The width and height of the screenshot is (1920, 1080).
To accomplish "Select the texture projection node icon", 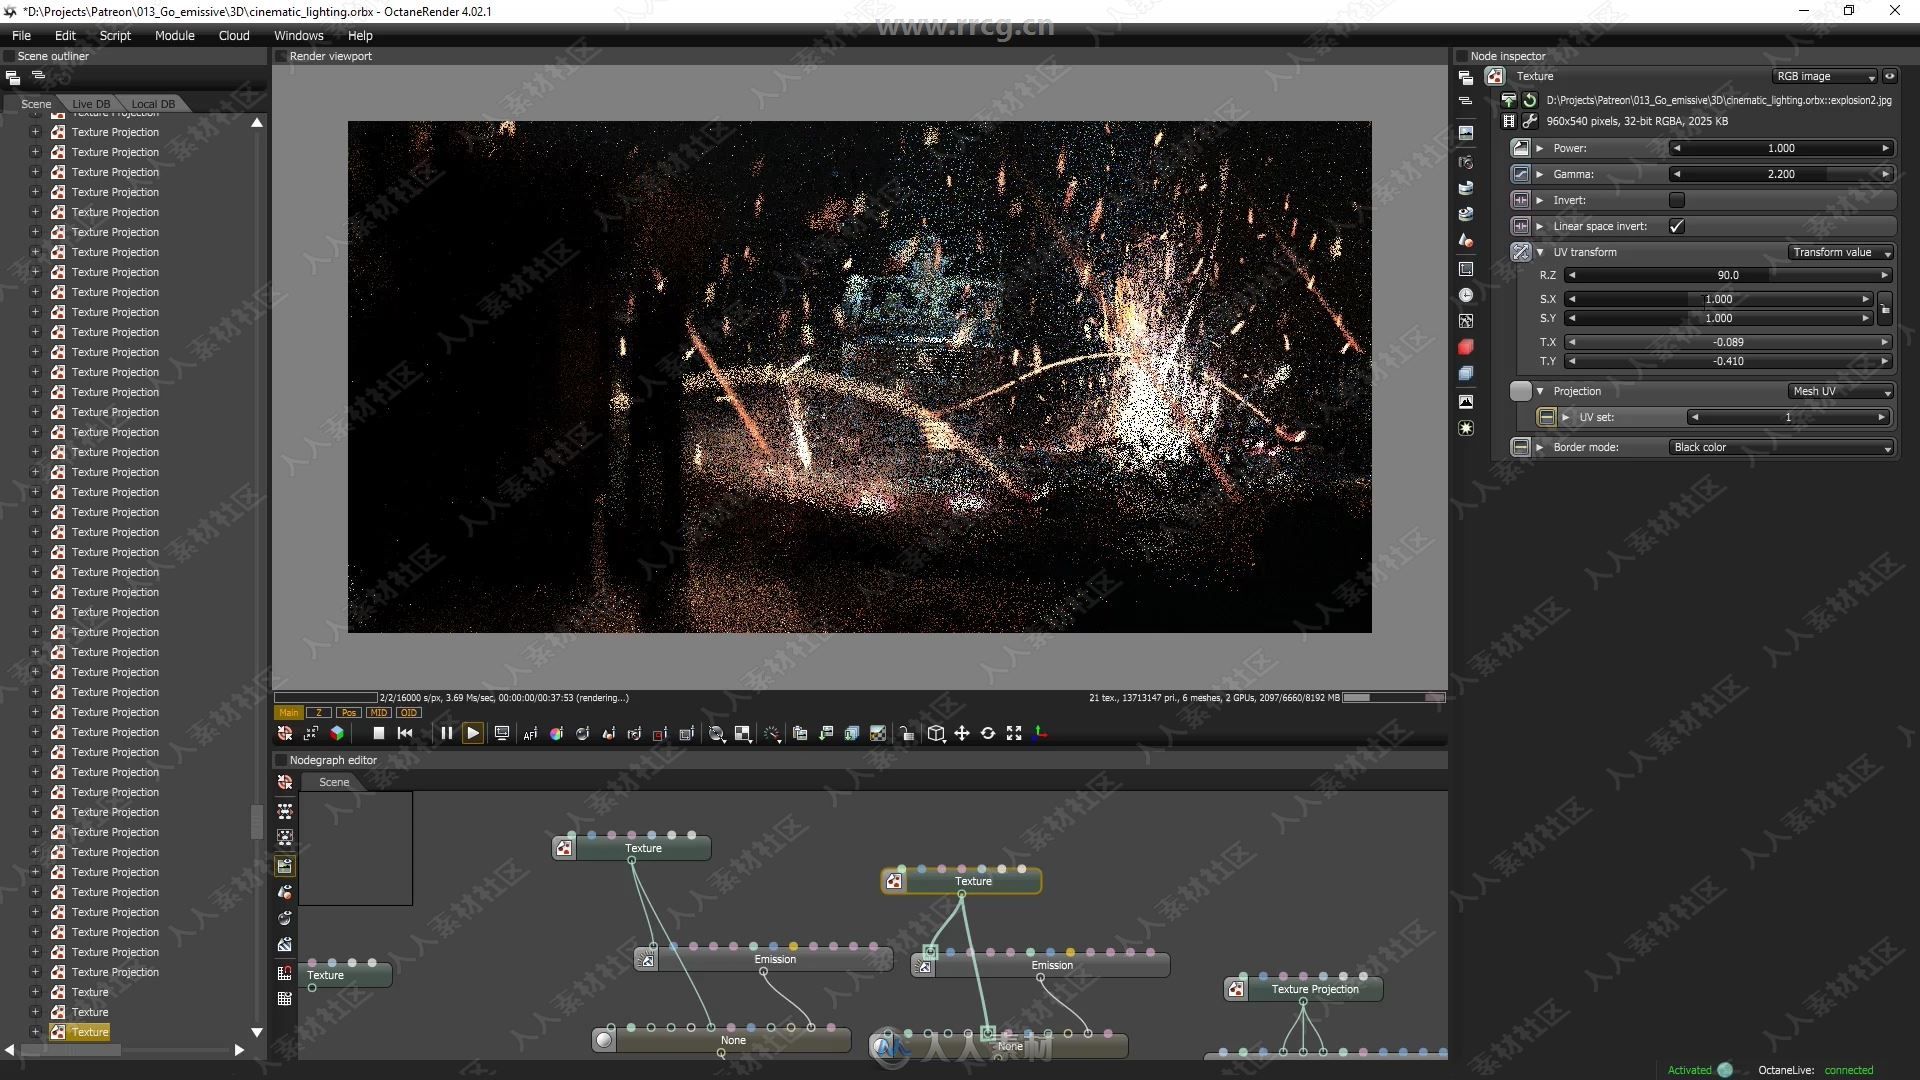I will pos(1233,989).
